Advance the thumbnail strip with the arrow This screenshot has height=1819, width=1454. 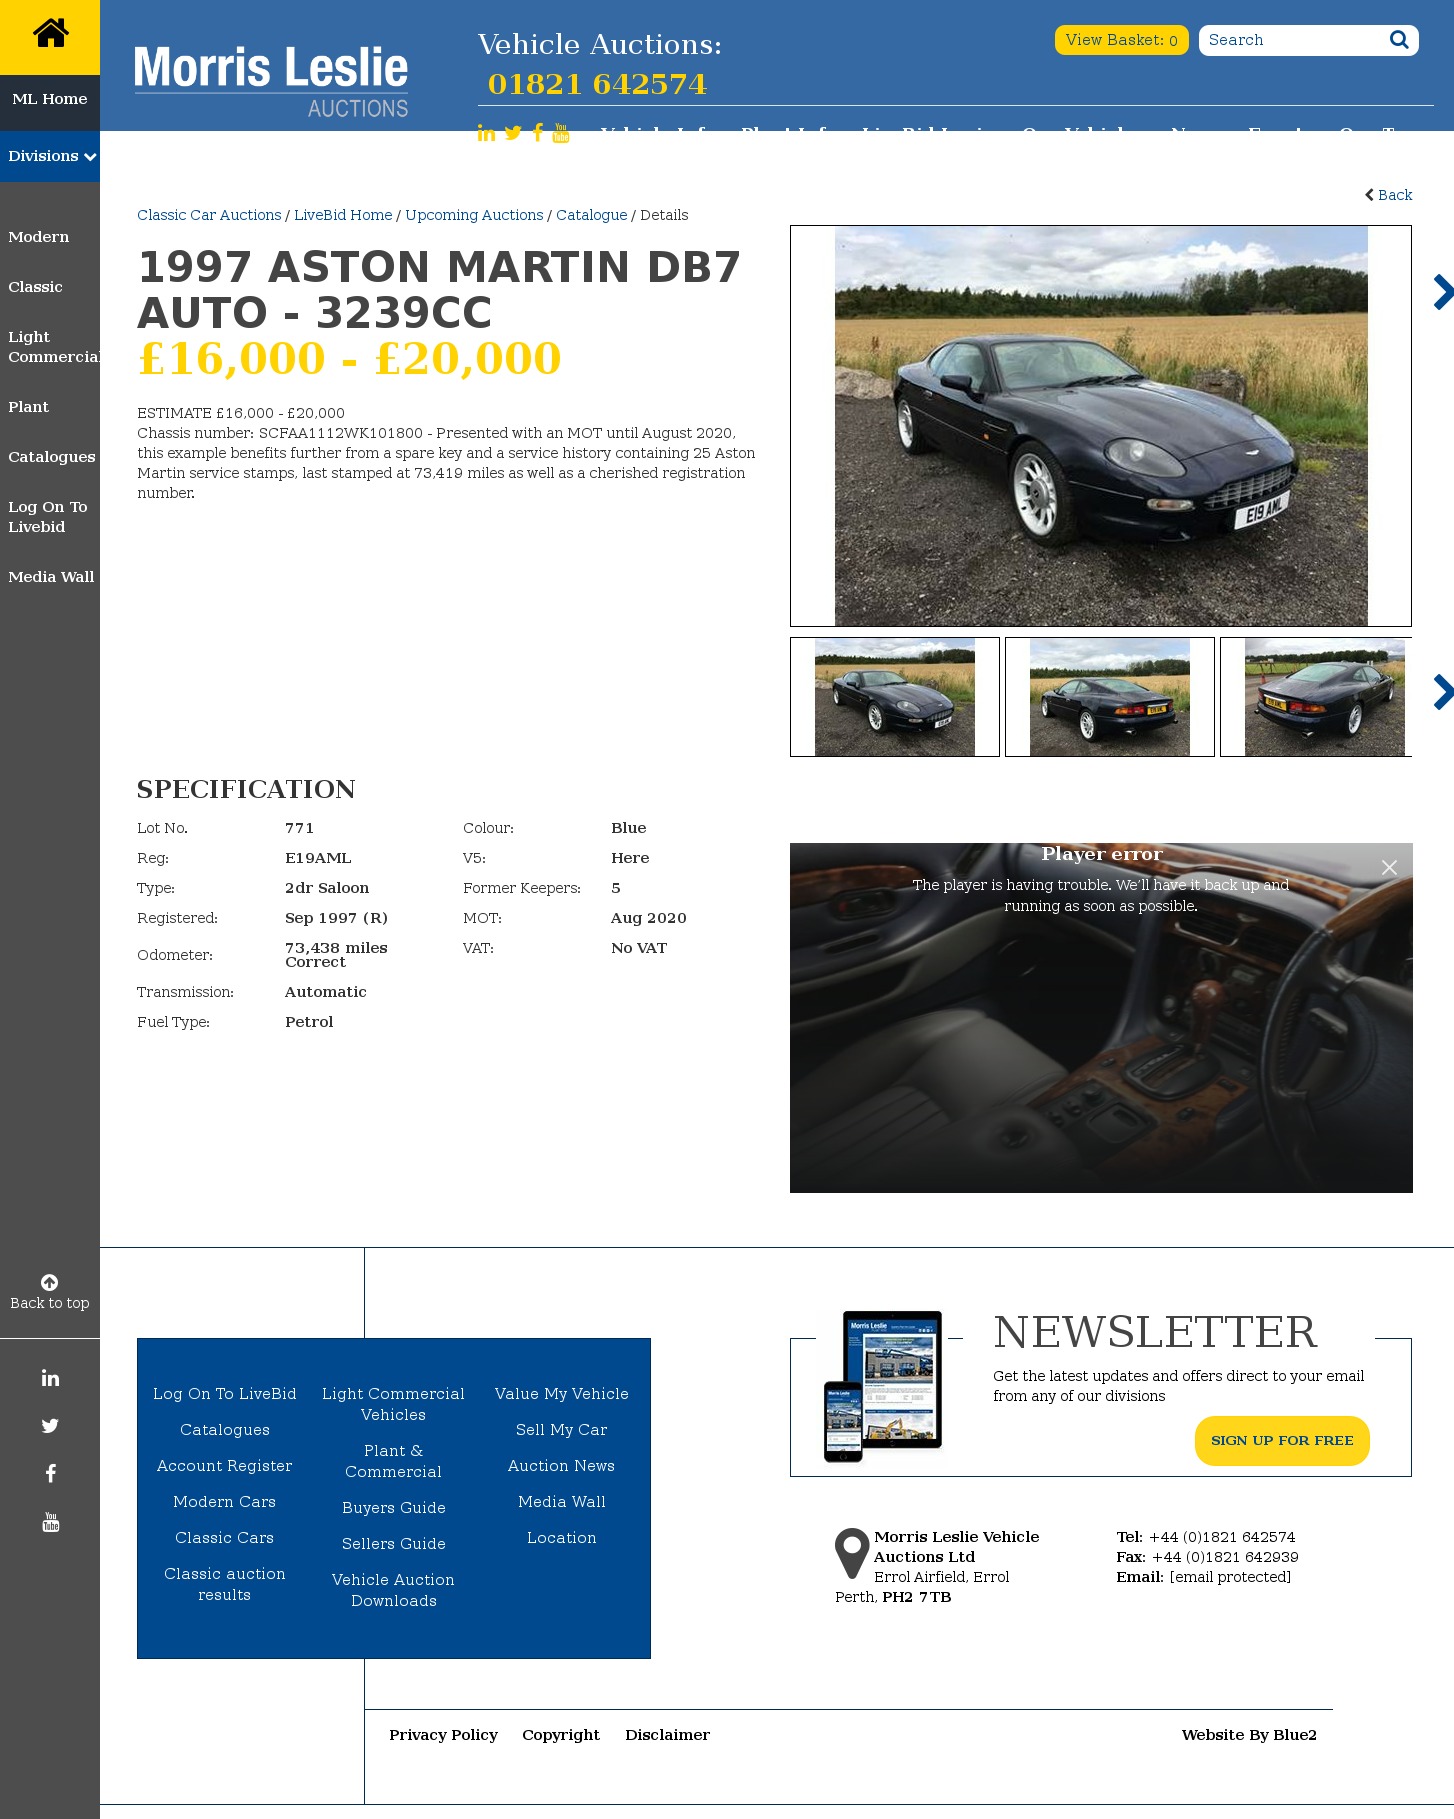pos(1442,692)
